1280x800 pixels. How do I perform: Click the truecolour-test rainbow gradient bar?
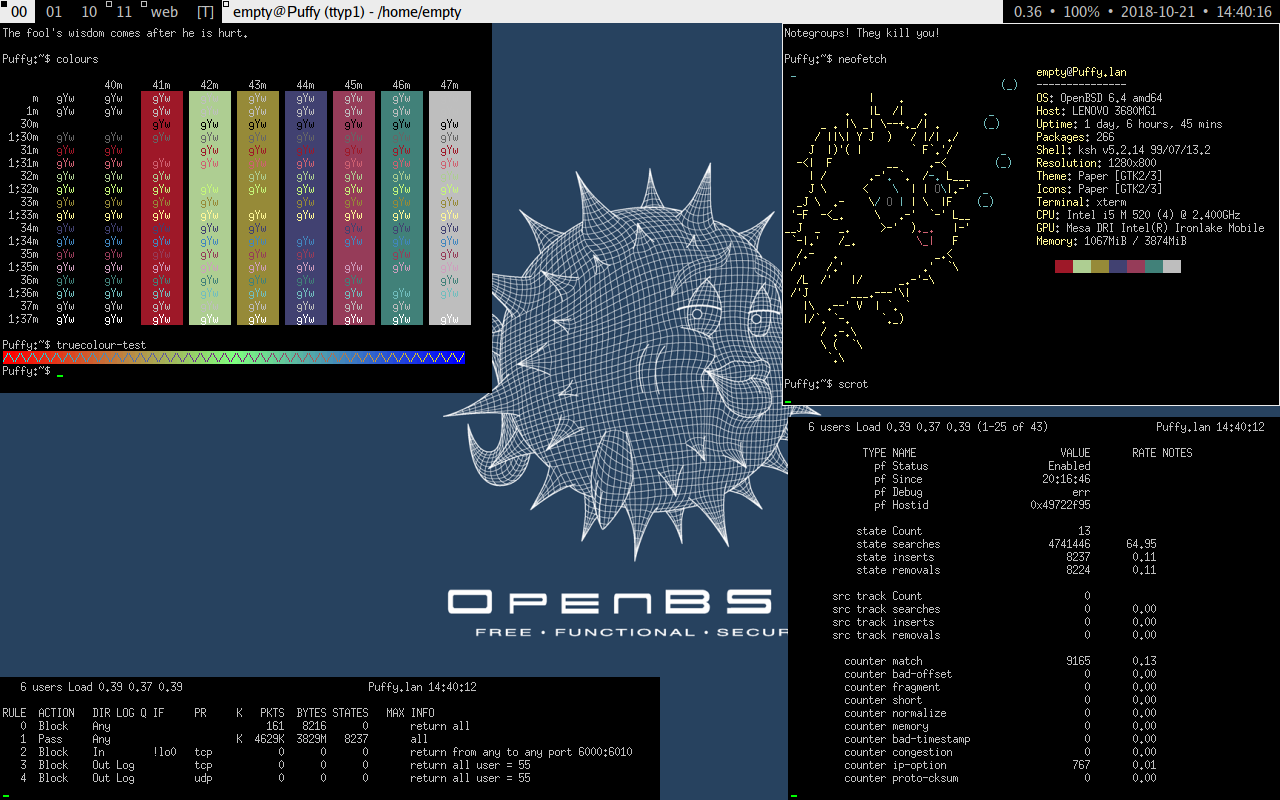coord(234,357)
